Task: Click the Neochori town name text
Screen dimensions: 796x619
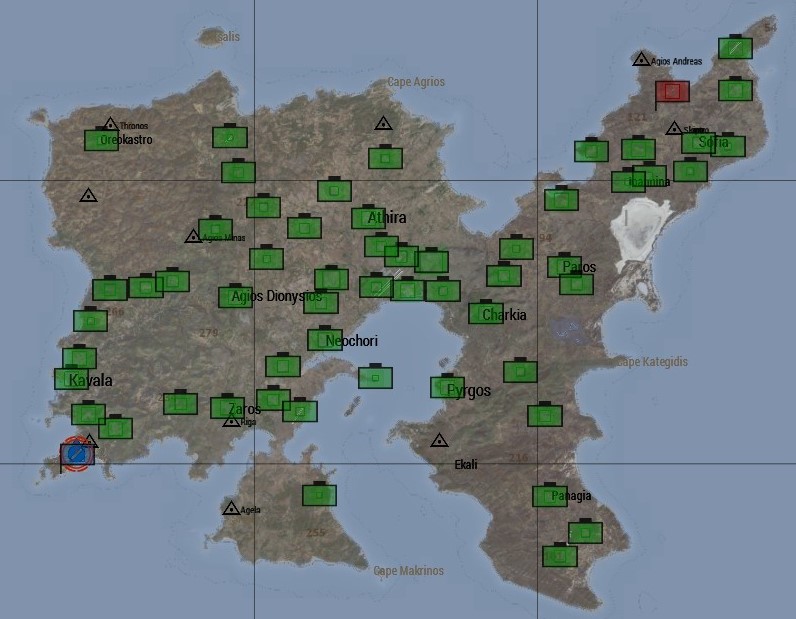Action: click(x=351, y=341)
